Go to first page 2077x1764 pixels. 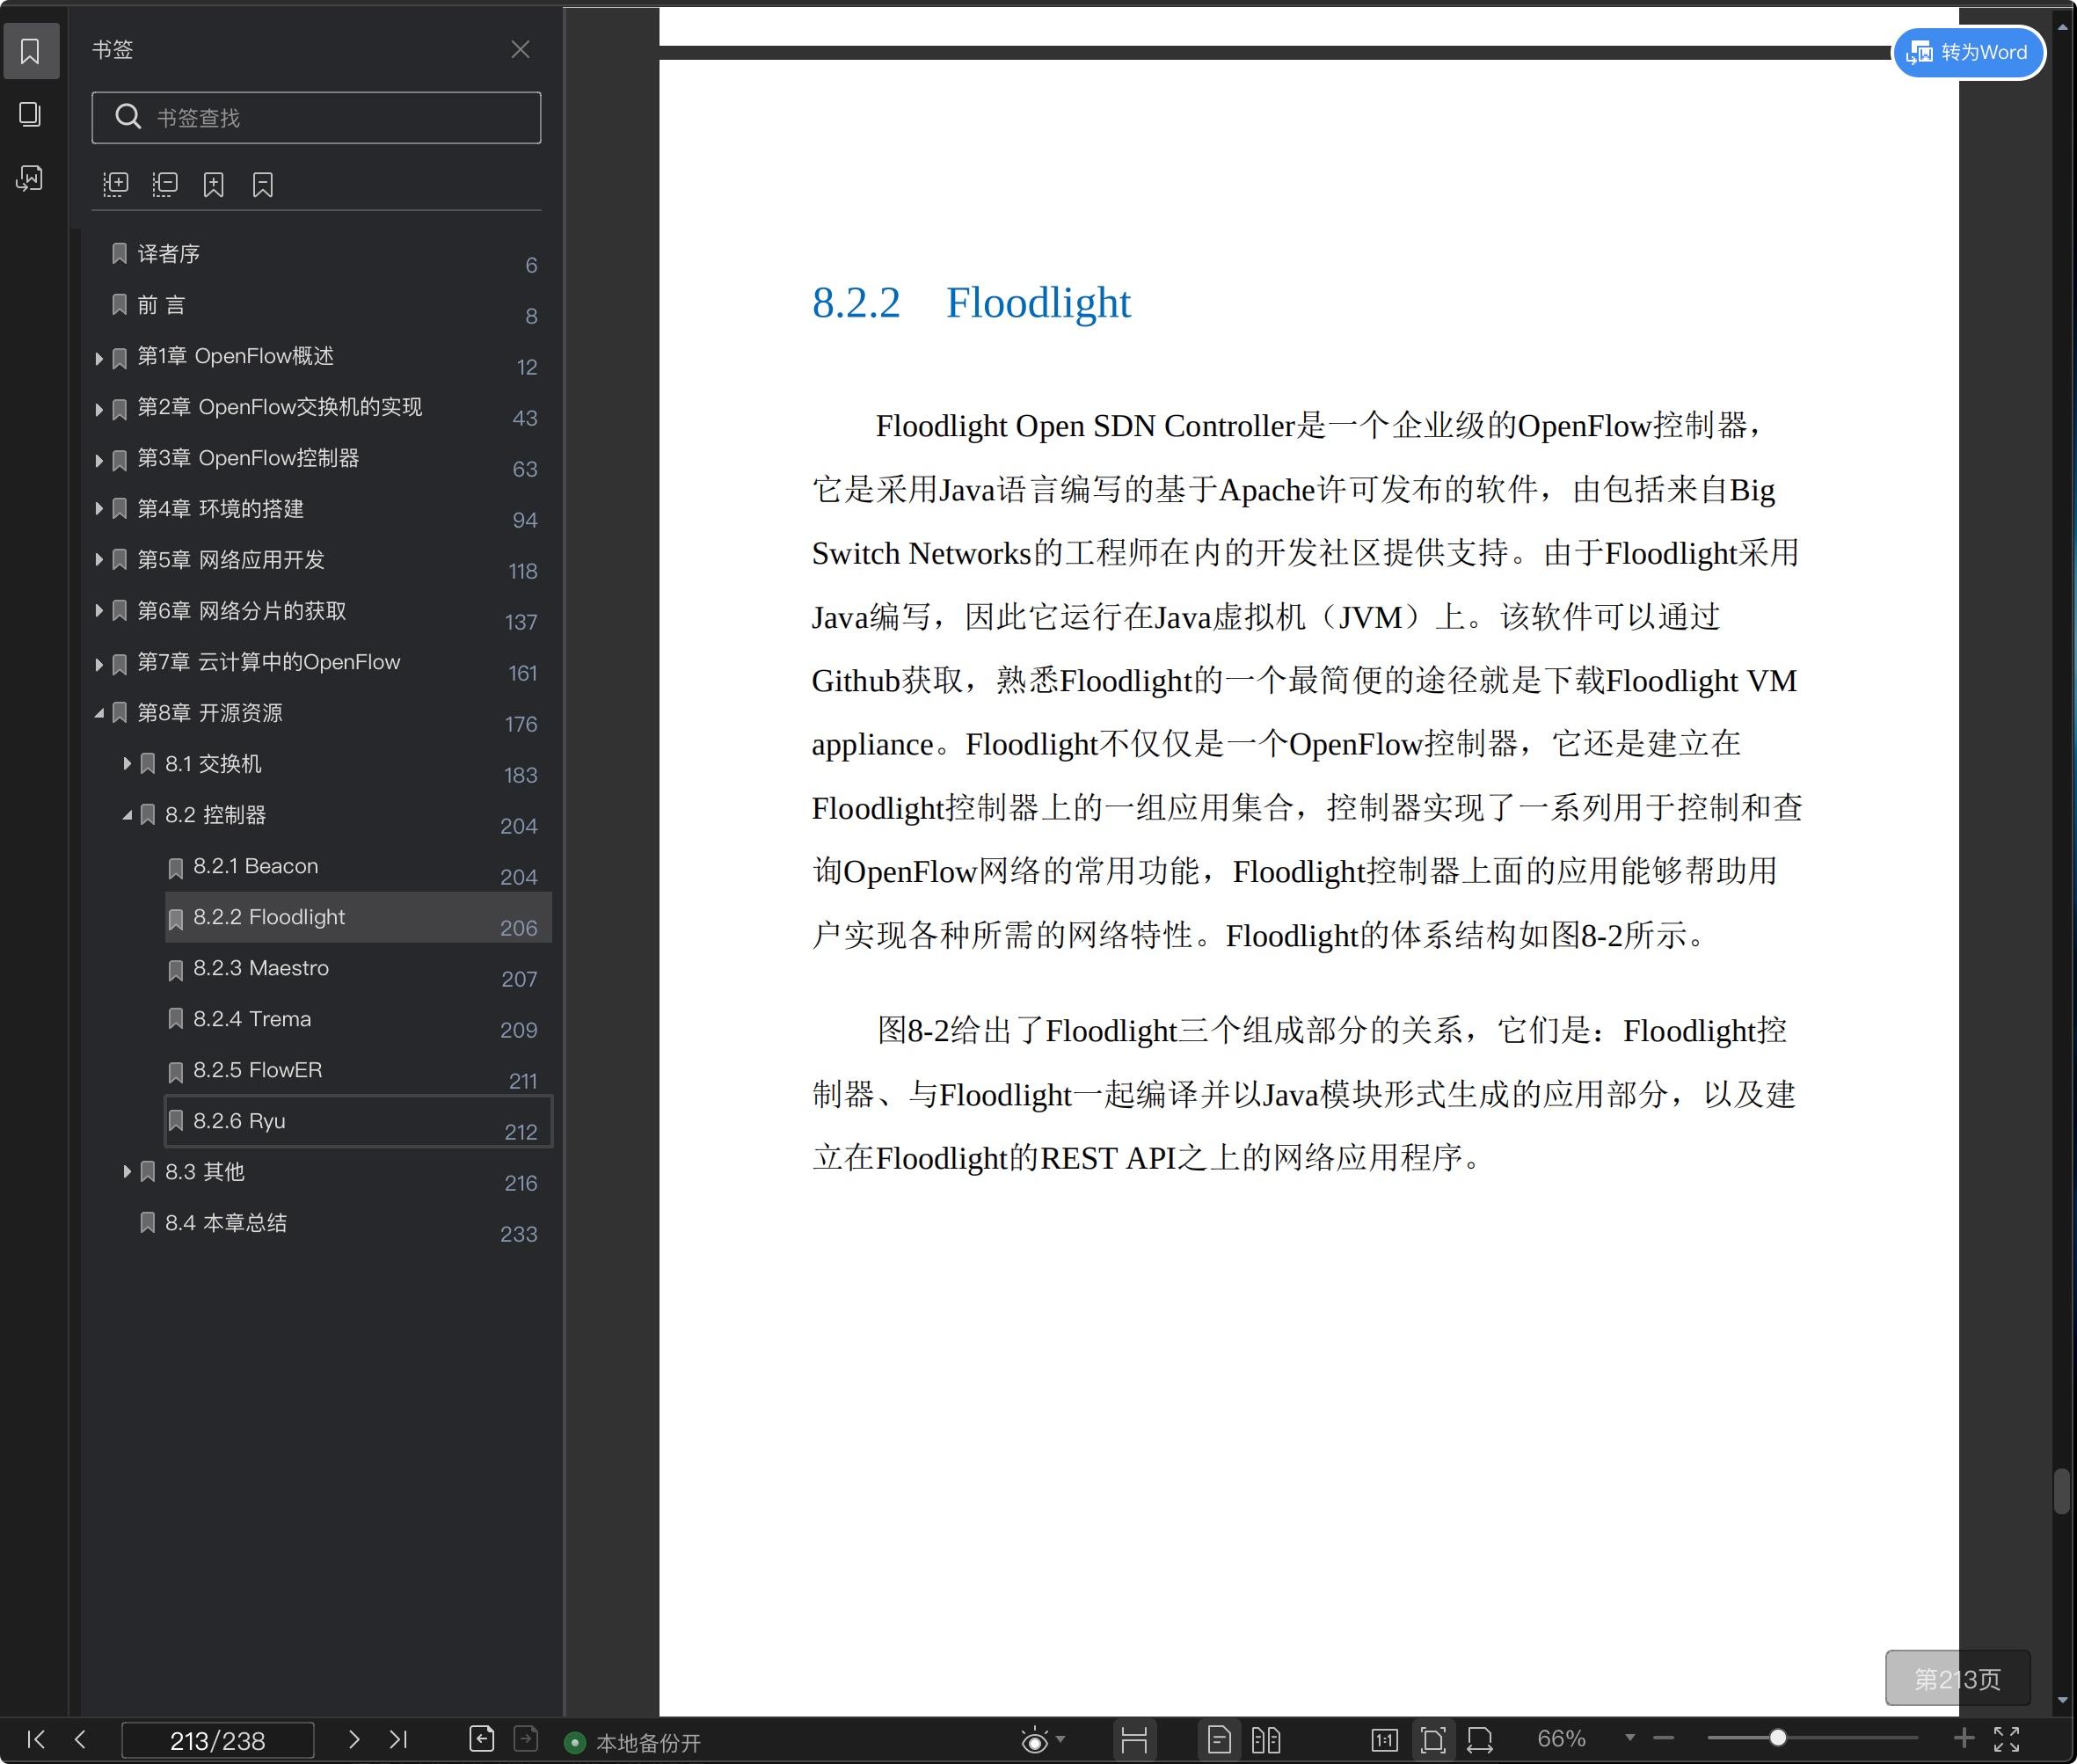tap(36, 1740)
